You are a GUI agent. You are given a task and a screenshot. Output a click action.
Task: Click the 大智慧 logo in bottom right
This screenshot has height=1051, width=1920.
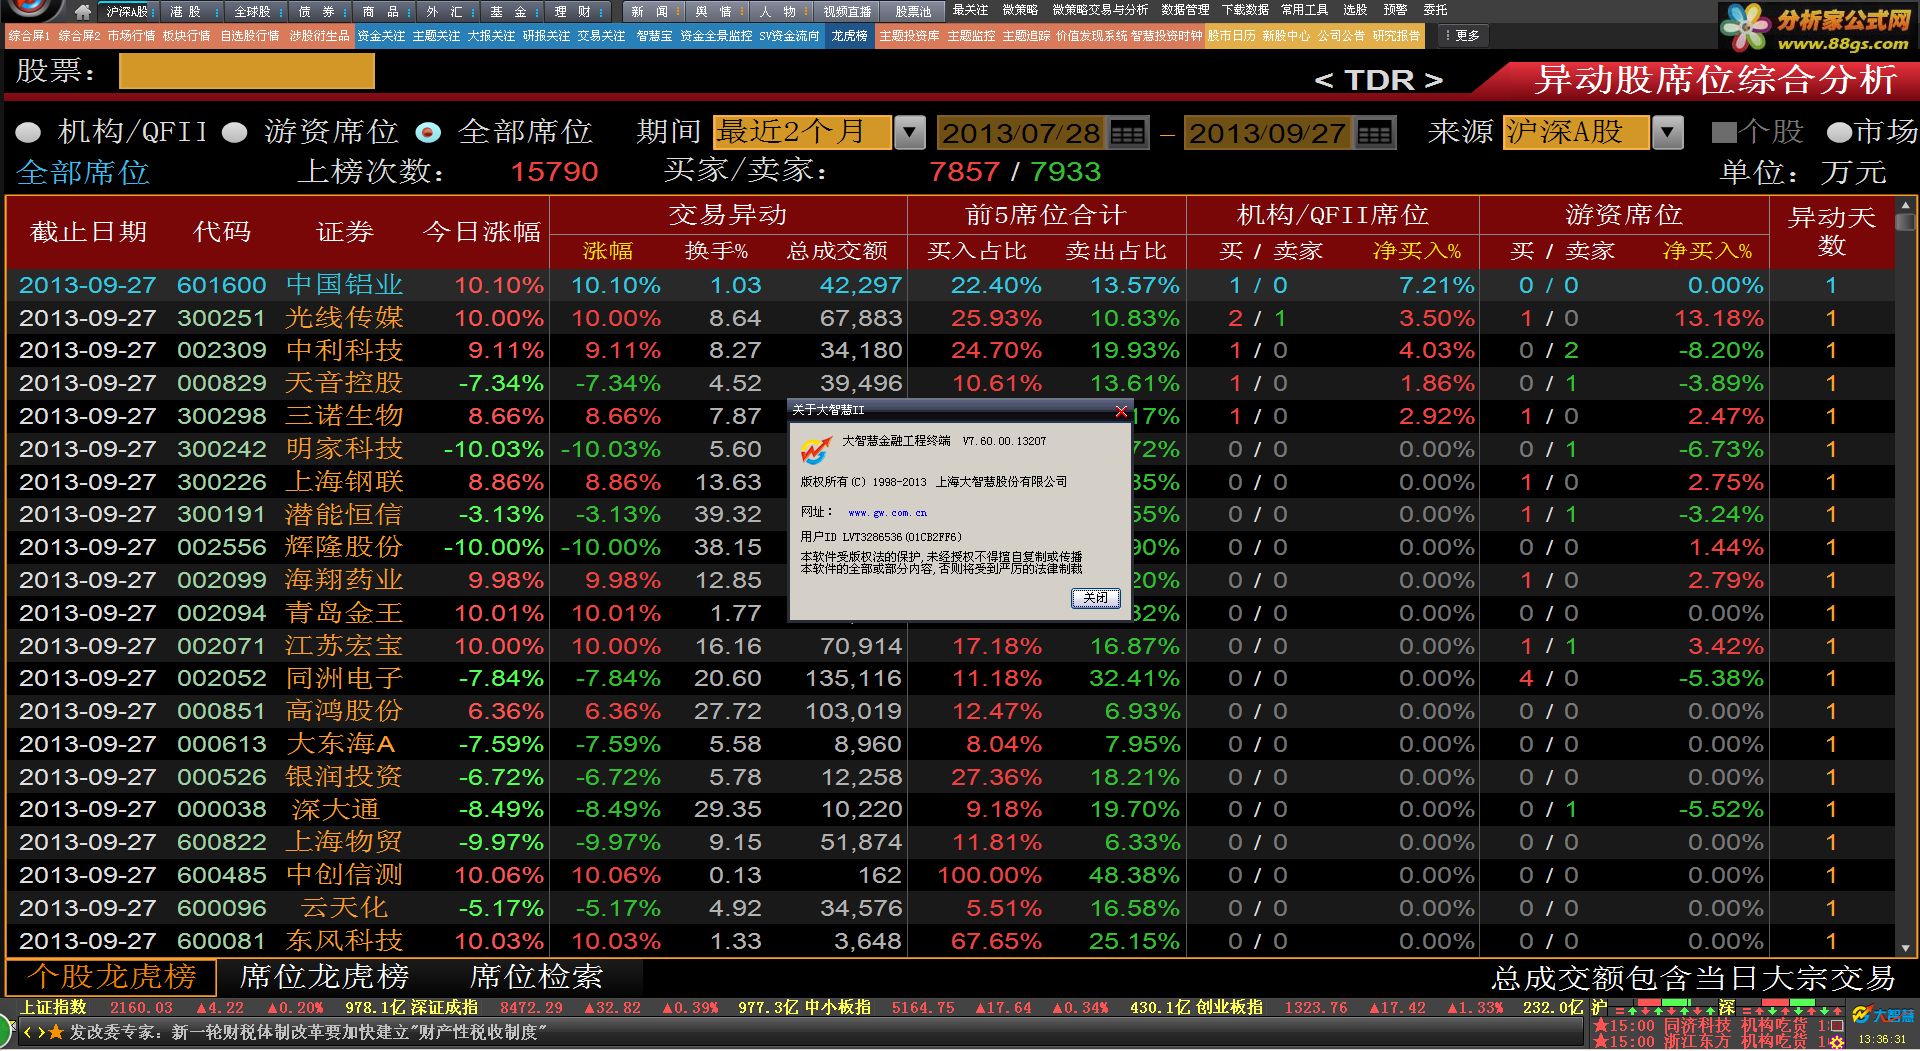tap(1883, 1015)
